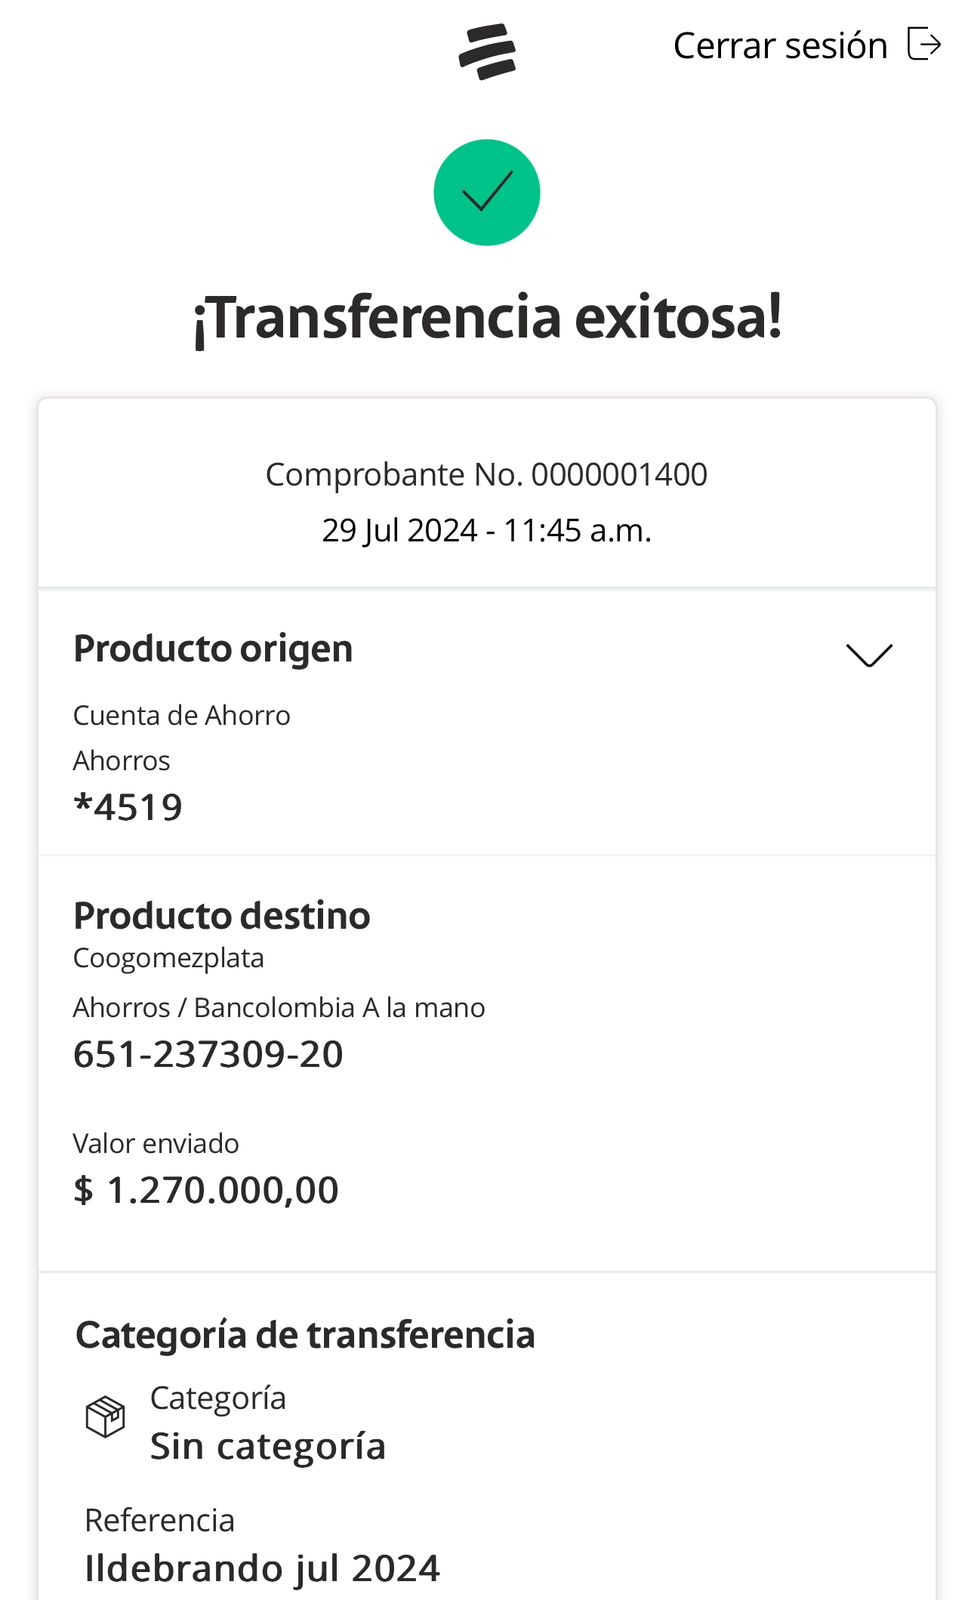The width and height of the screenshot is (974, 1600).
Task: Click the Comprobante No. 0000001400 text
Action: click(486, 474)
